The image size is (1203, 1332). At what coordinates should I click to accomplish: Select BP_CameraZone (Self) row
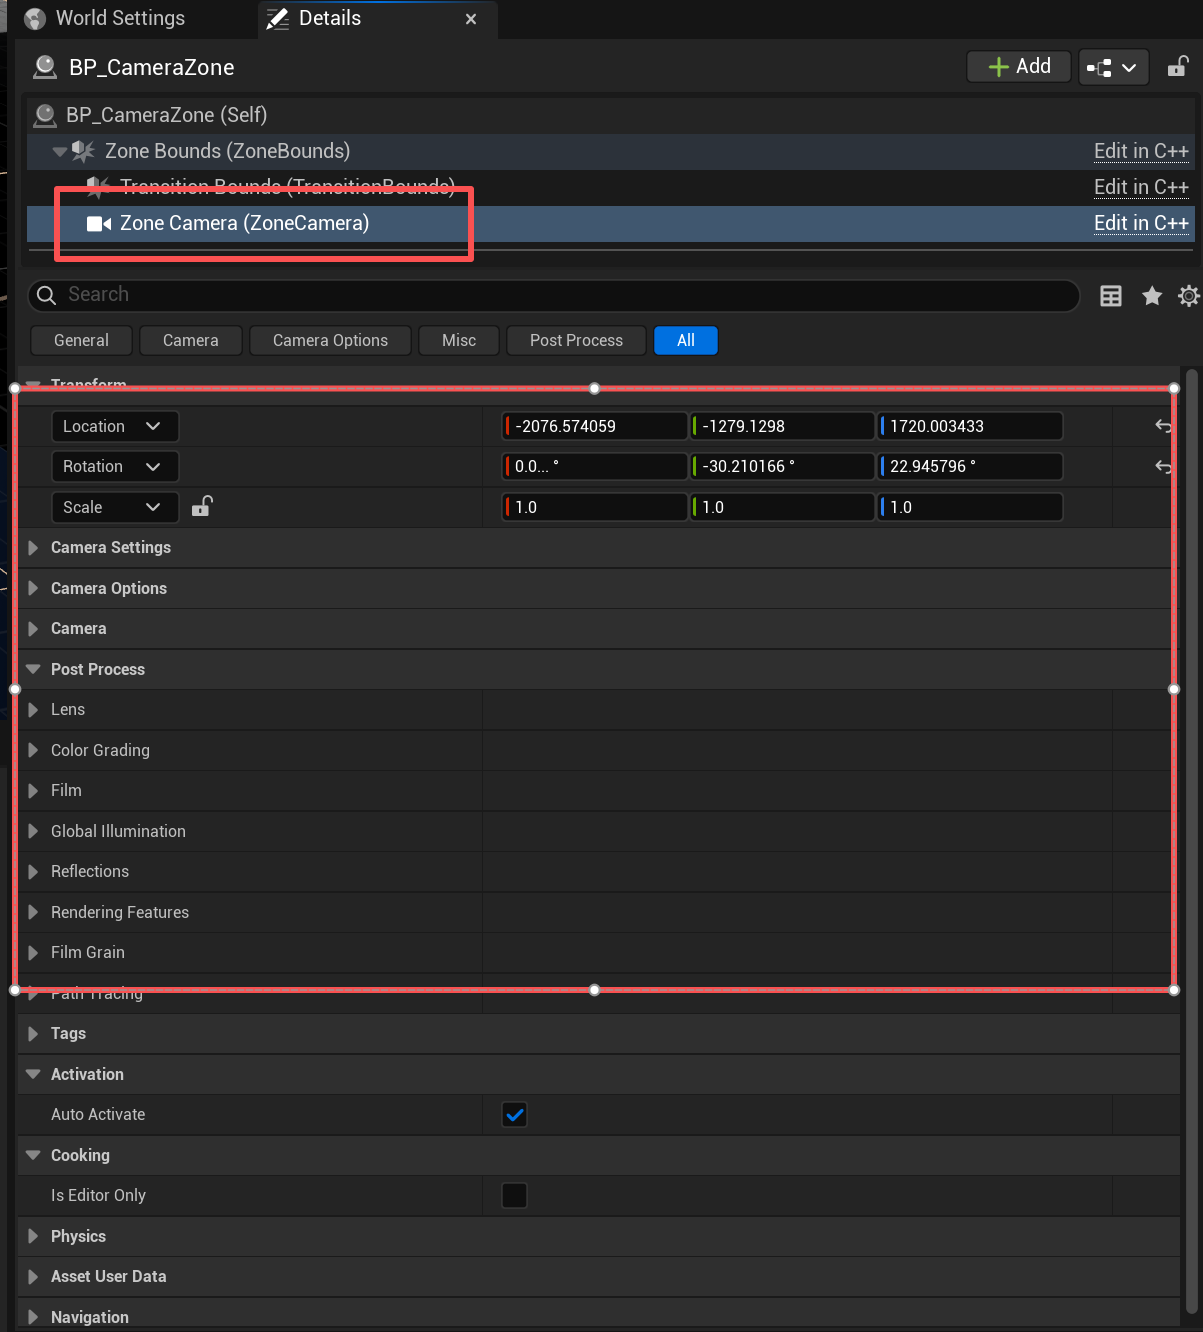coord(610,115)
